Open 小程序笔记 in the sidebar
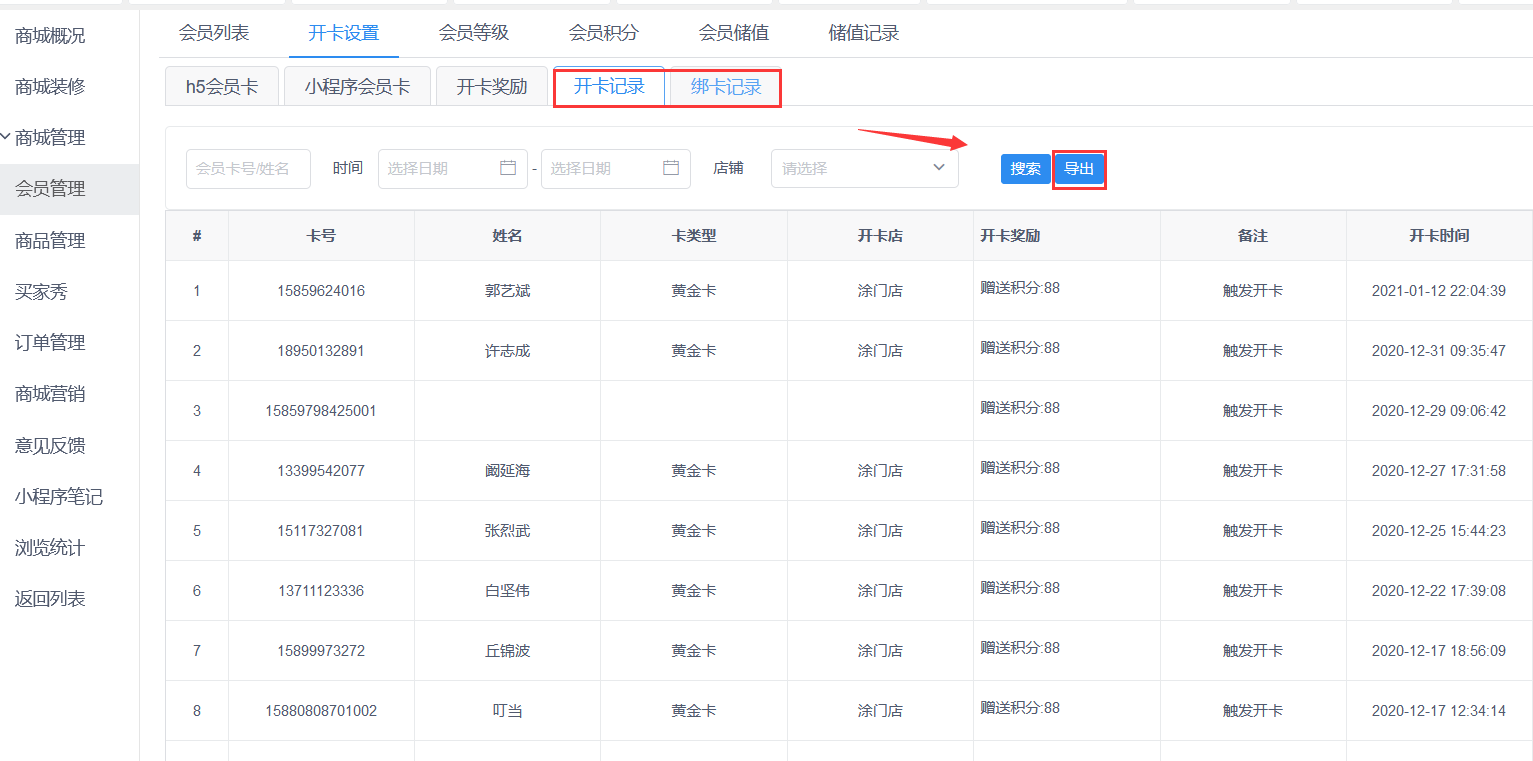This screenshot has height=761, width=1533. pos(59,497)
